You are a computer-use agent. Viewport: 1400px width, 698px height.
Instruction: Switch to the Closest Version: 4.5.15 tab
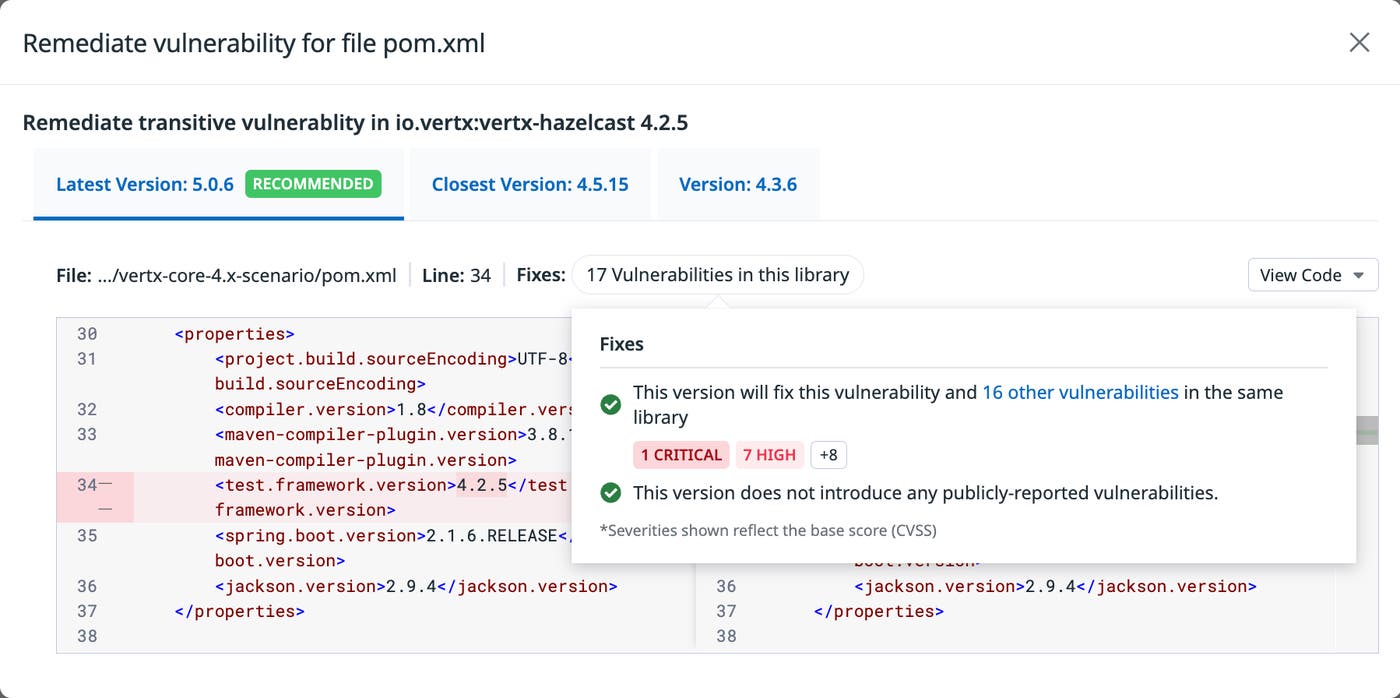point(530,184)
